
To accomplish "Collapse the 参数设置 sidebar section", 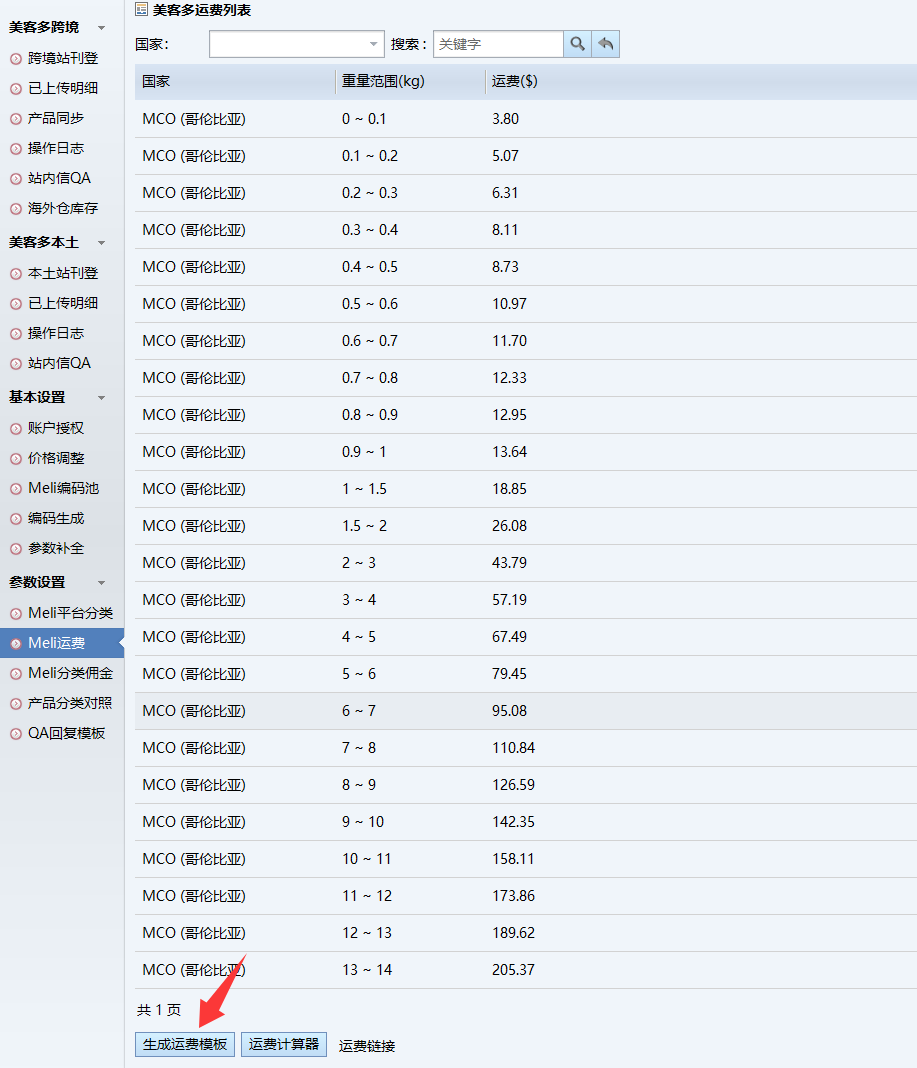I will point(101,583).
